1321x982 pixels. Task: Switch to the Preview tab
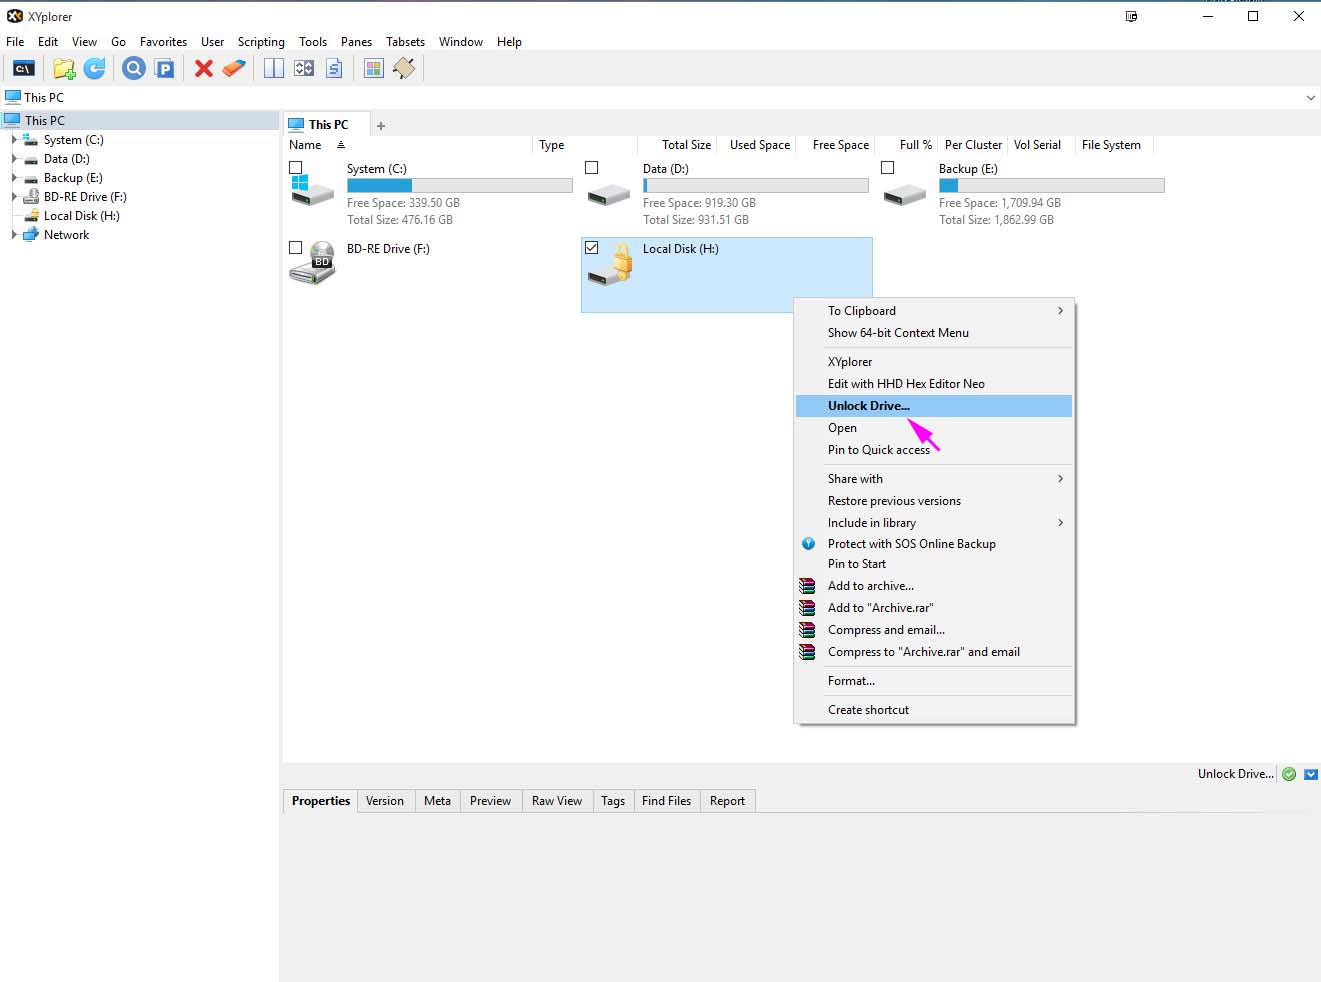click(x=490, y=801)
